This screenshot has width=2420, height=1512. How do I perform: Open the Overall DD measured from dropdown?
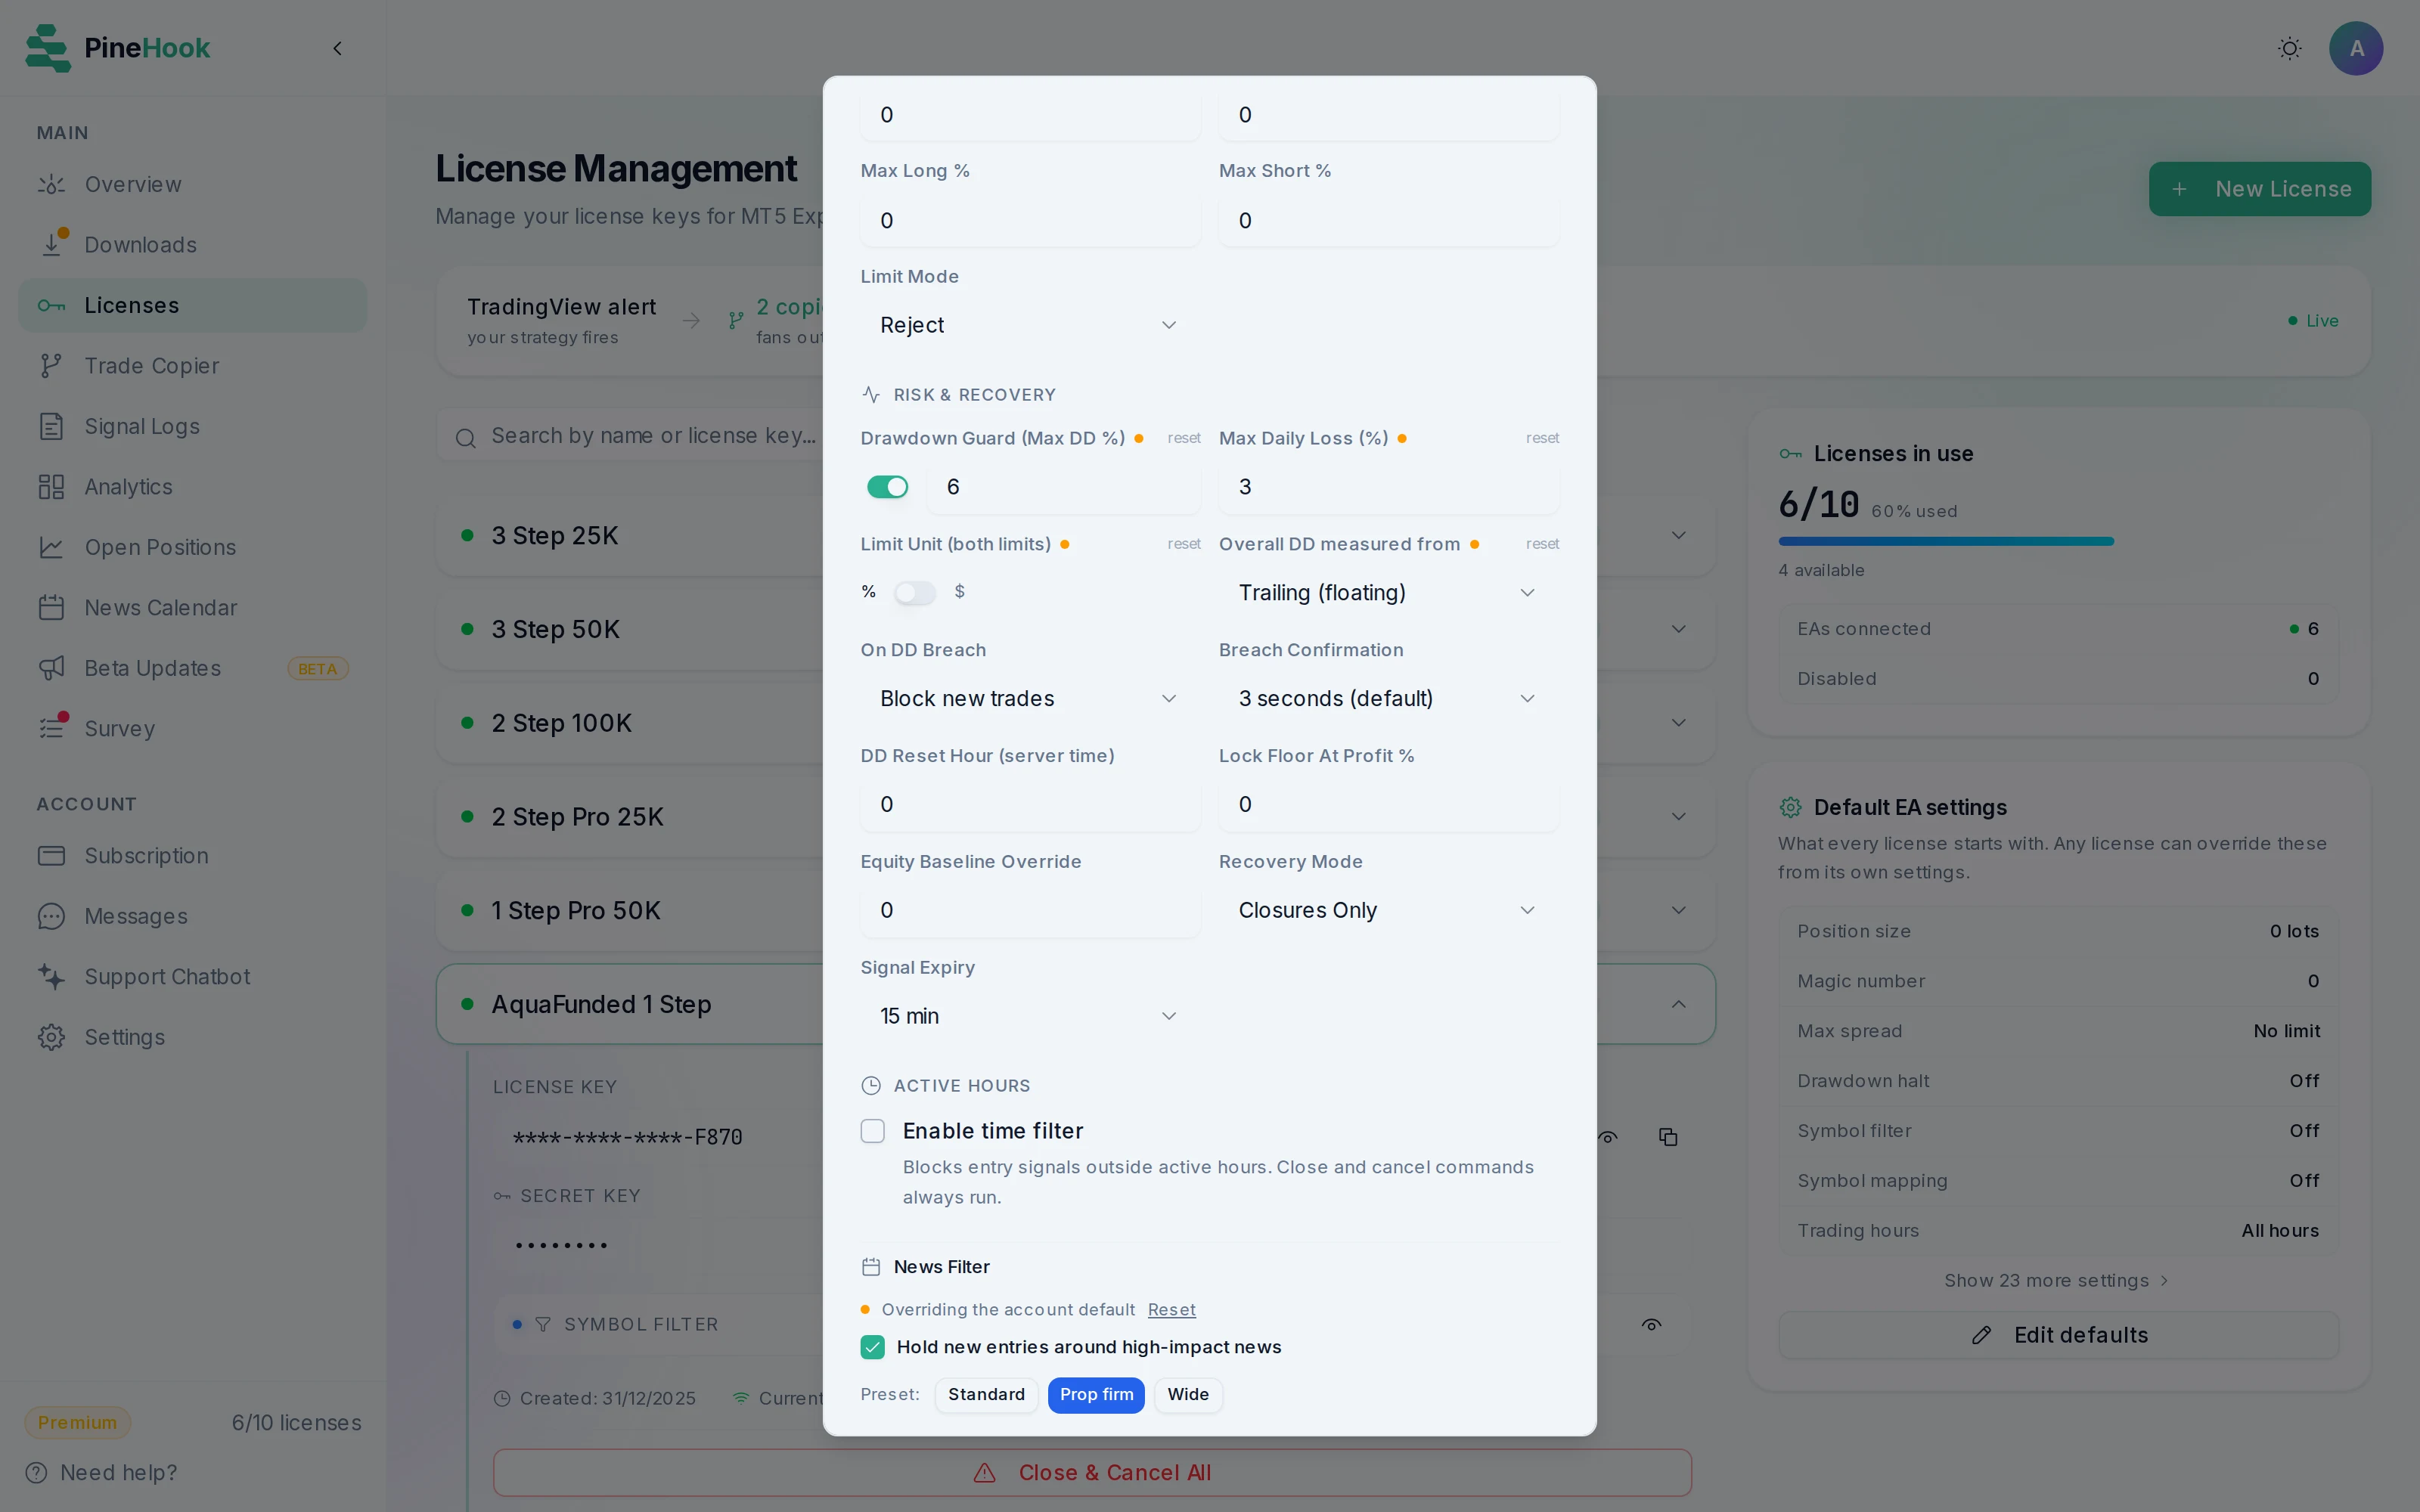pos(1388,593)
